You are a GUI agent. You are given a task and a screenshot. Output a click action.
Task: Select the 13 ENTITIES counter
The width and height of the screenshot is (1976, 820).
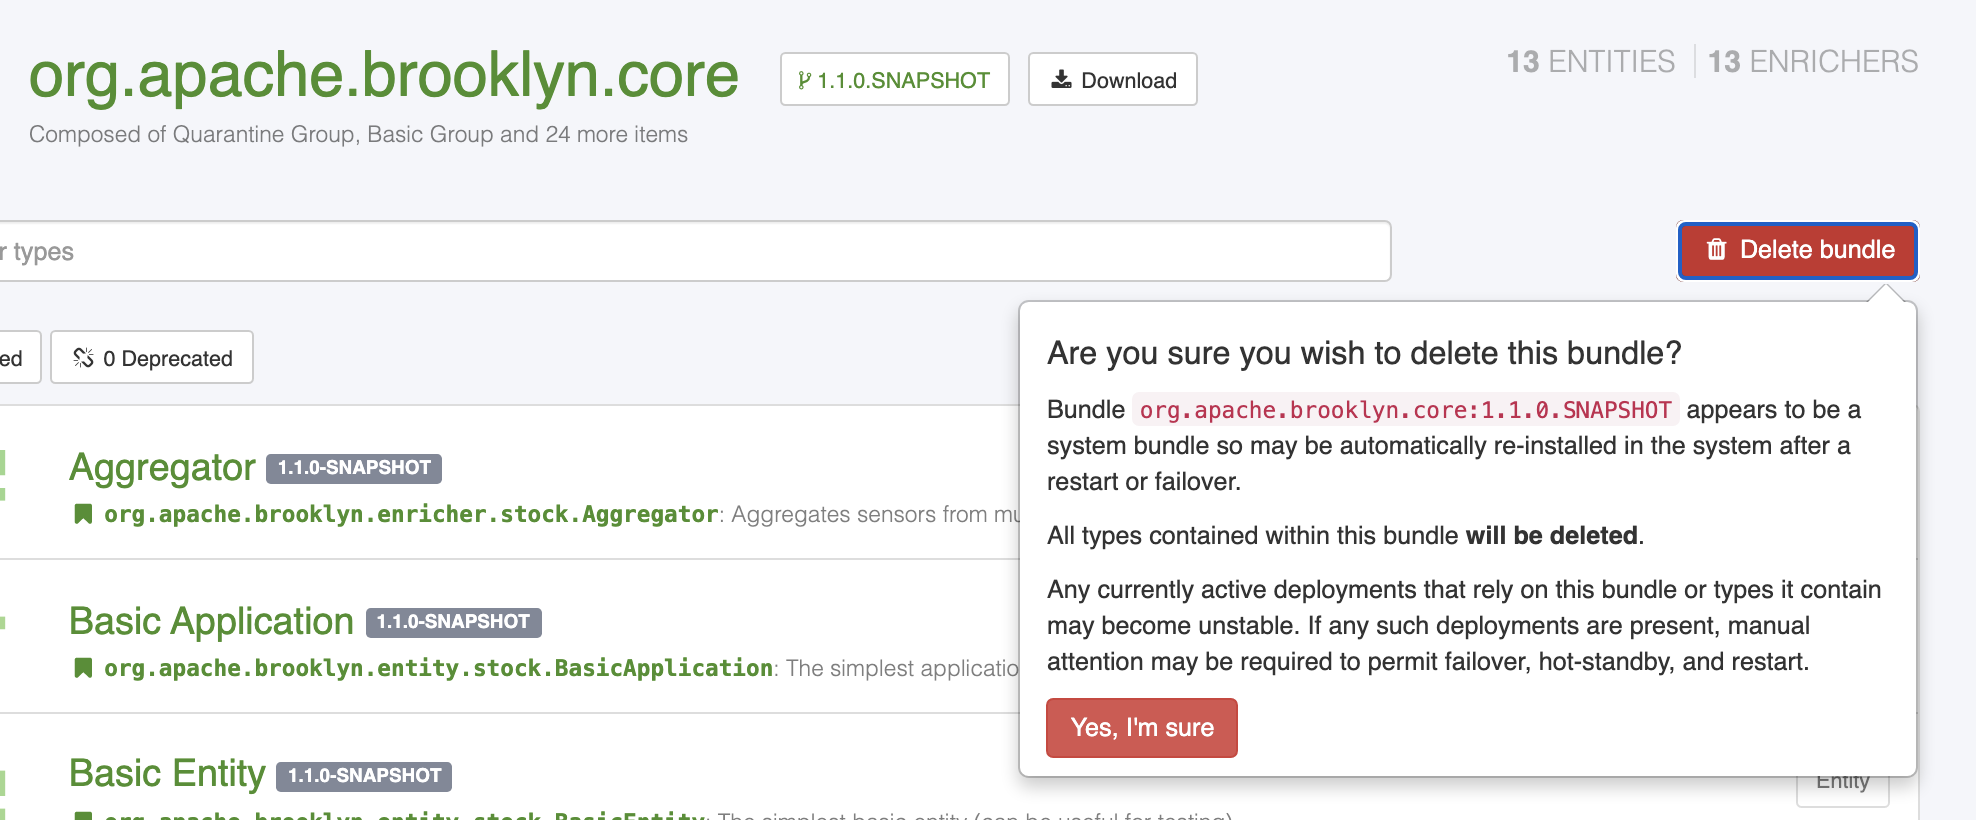point(1590,62)
